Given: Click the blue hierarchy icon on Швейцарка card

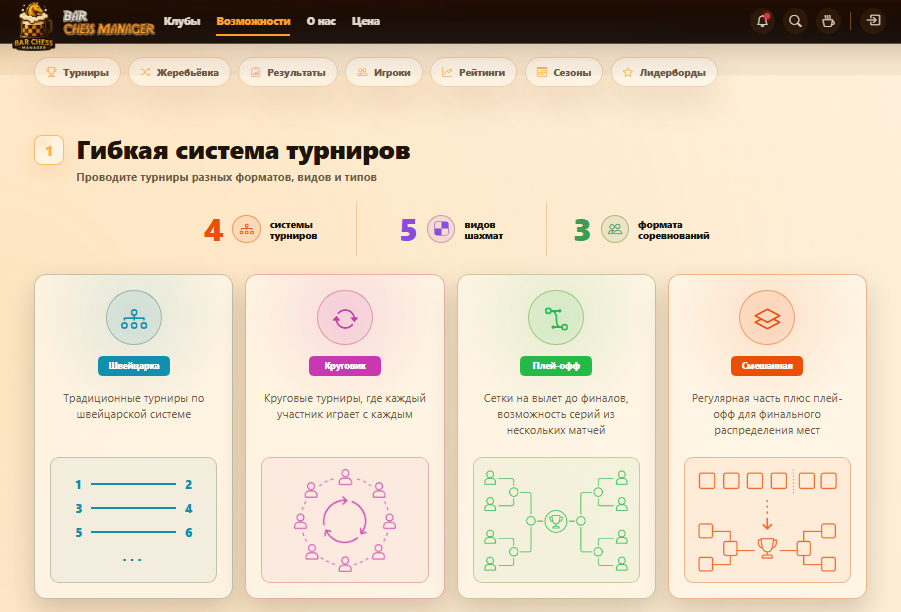Looking at the screenshot, I should (x=134, y=318).
